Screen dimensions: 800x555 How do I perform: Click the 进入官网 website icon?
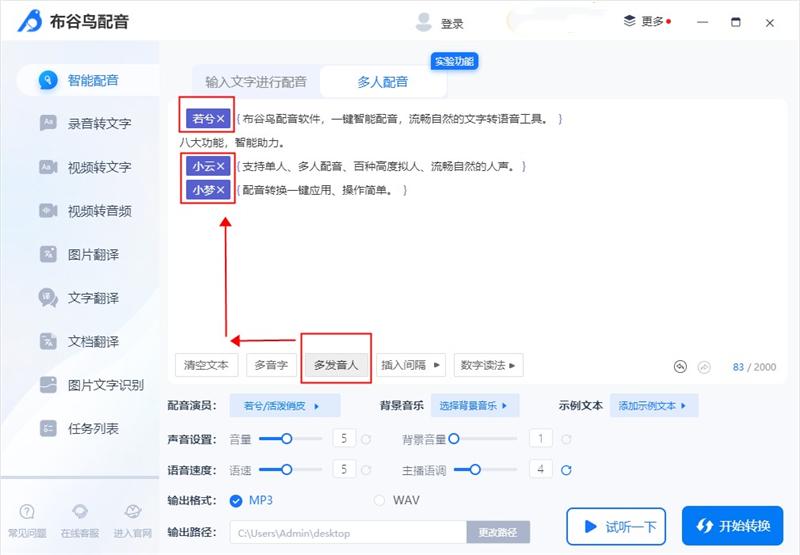(133, 511)
